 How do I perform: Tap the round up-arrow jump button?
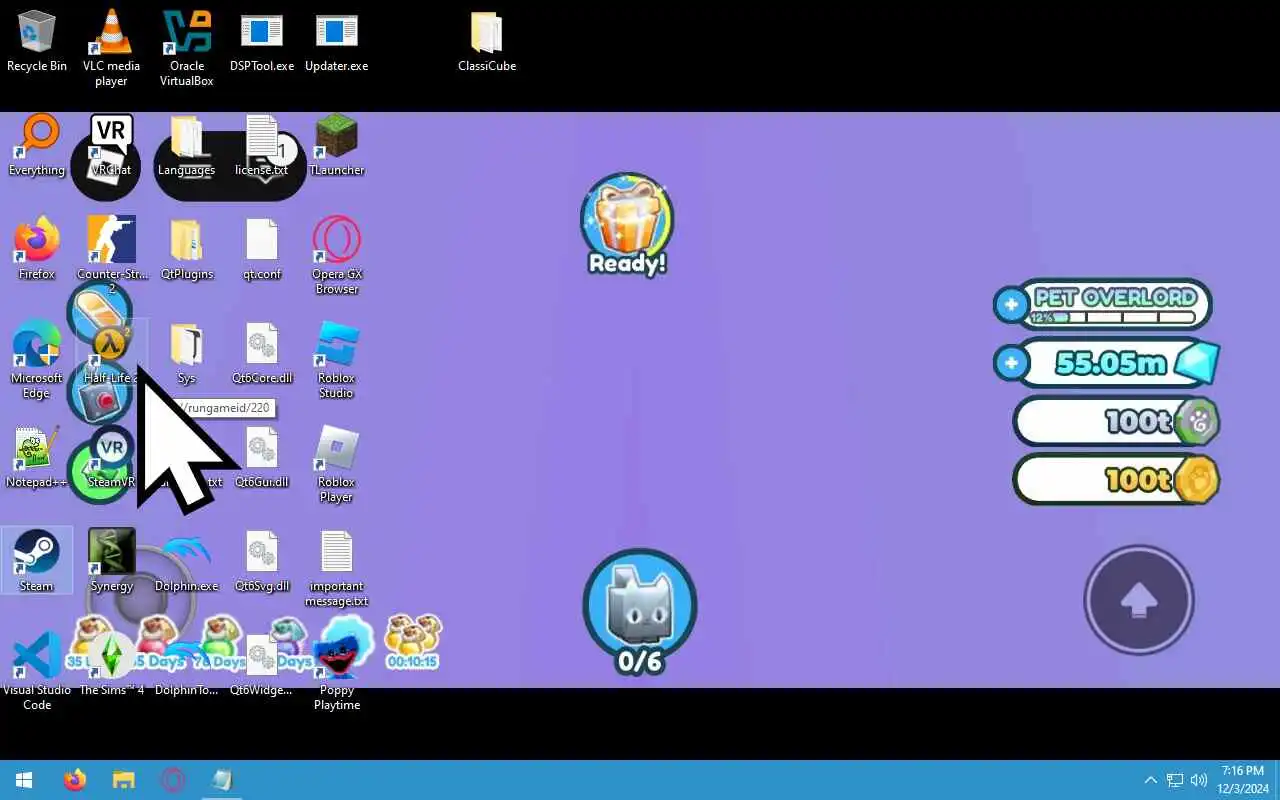coord(1139,600)
